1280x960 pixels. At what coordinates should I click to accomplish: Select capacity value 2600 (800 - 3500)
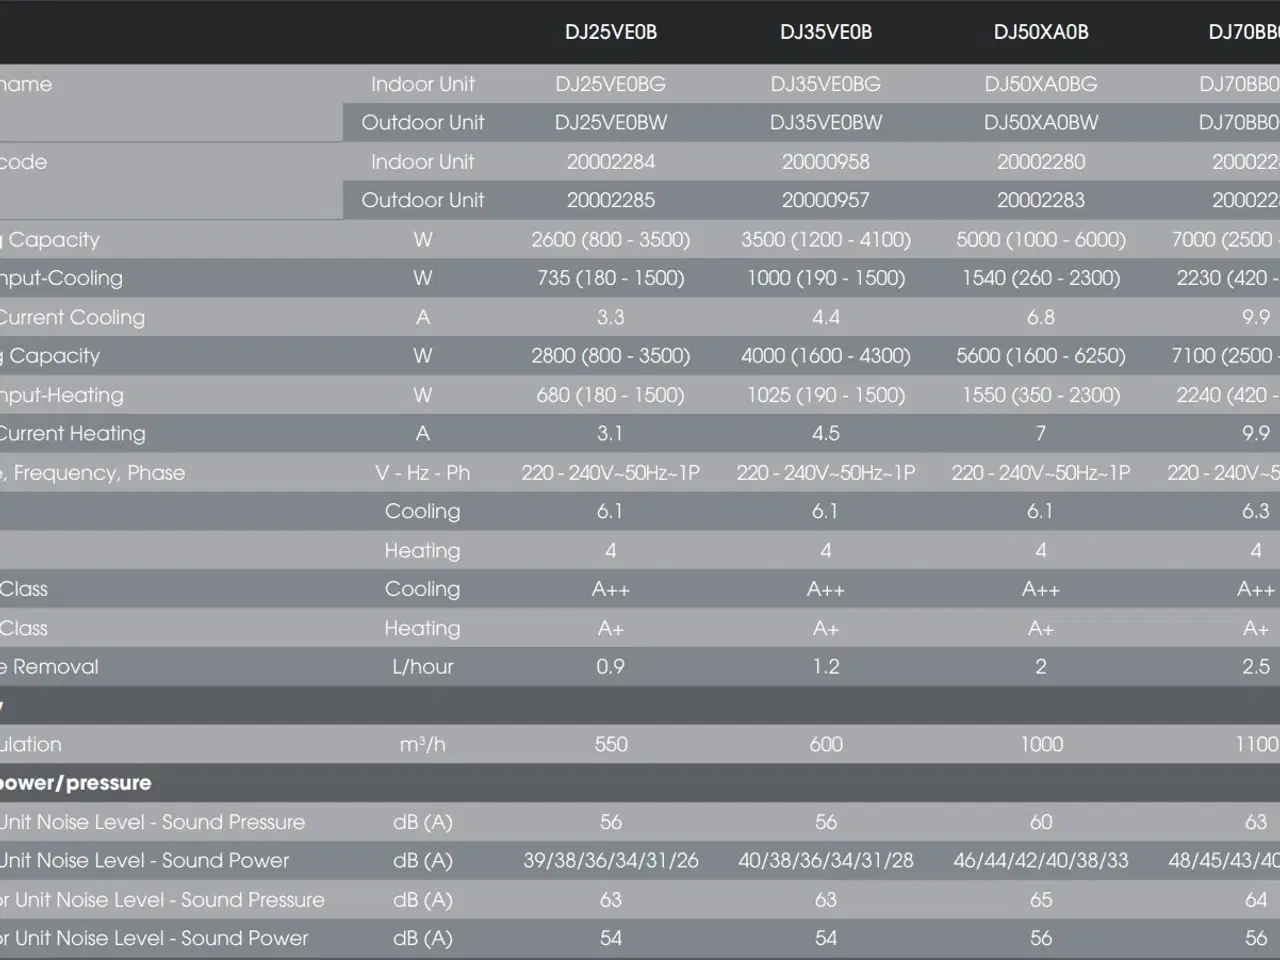(611, 240)
